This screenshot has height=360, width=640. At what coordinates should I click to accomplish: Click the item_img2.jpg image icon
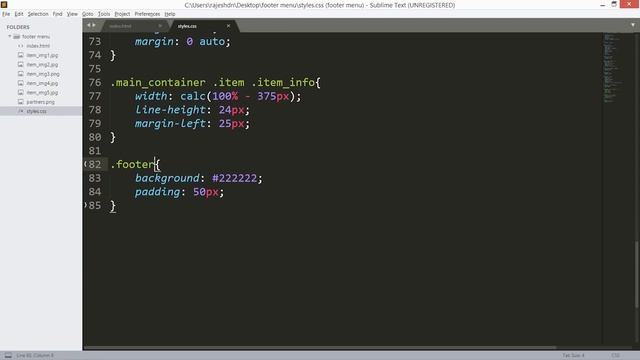[x=20, y=64]
